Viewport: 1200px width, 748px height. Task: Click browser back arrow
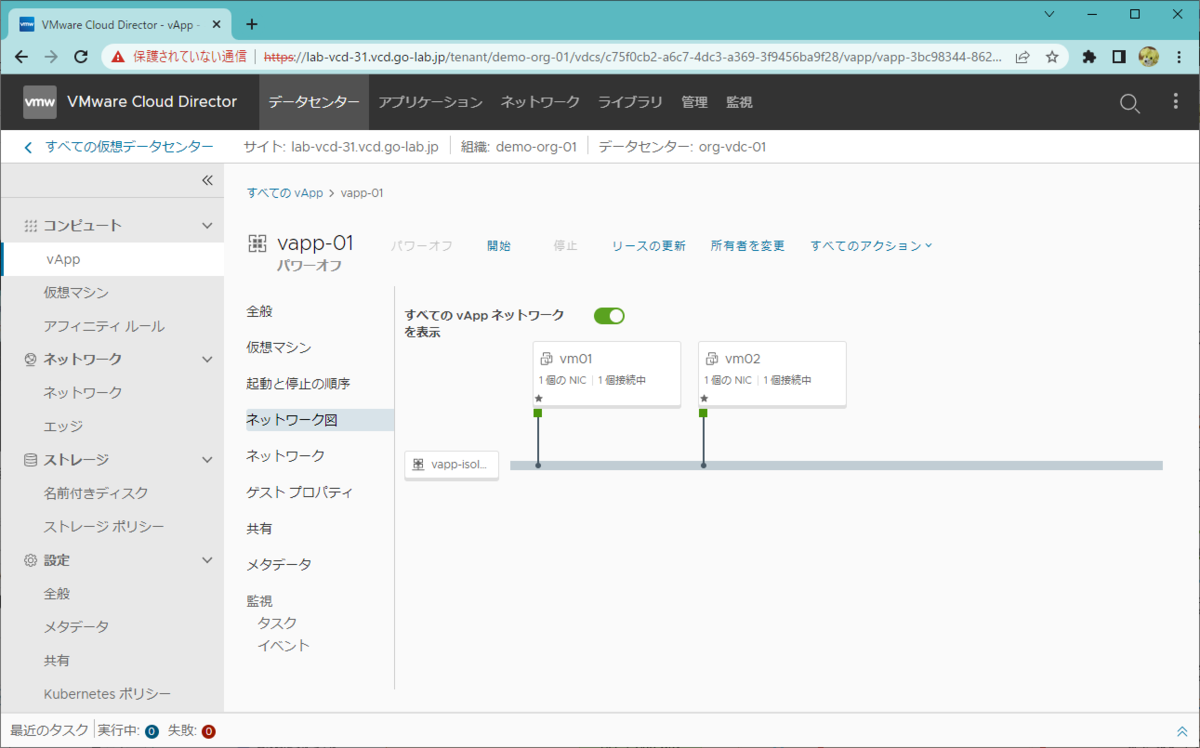pos(22,57)
